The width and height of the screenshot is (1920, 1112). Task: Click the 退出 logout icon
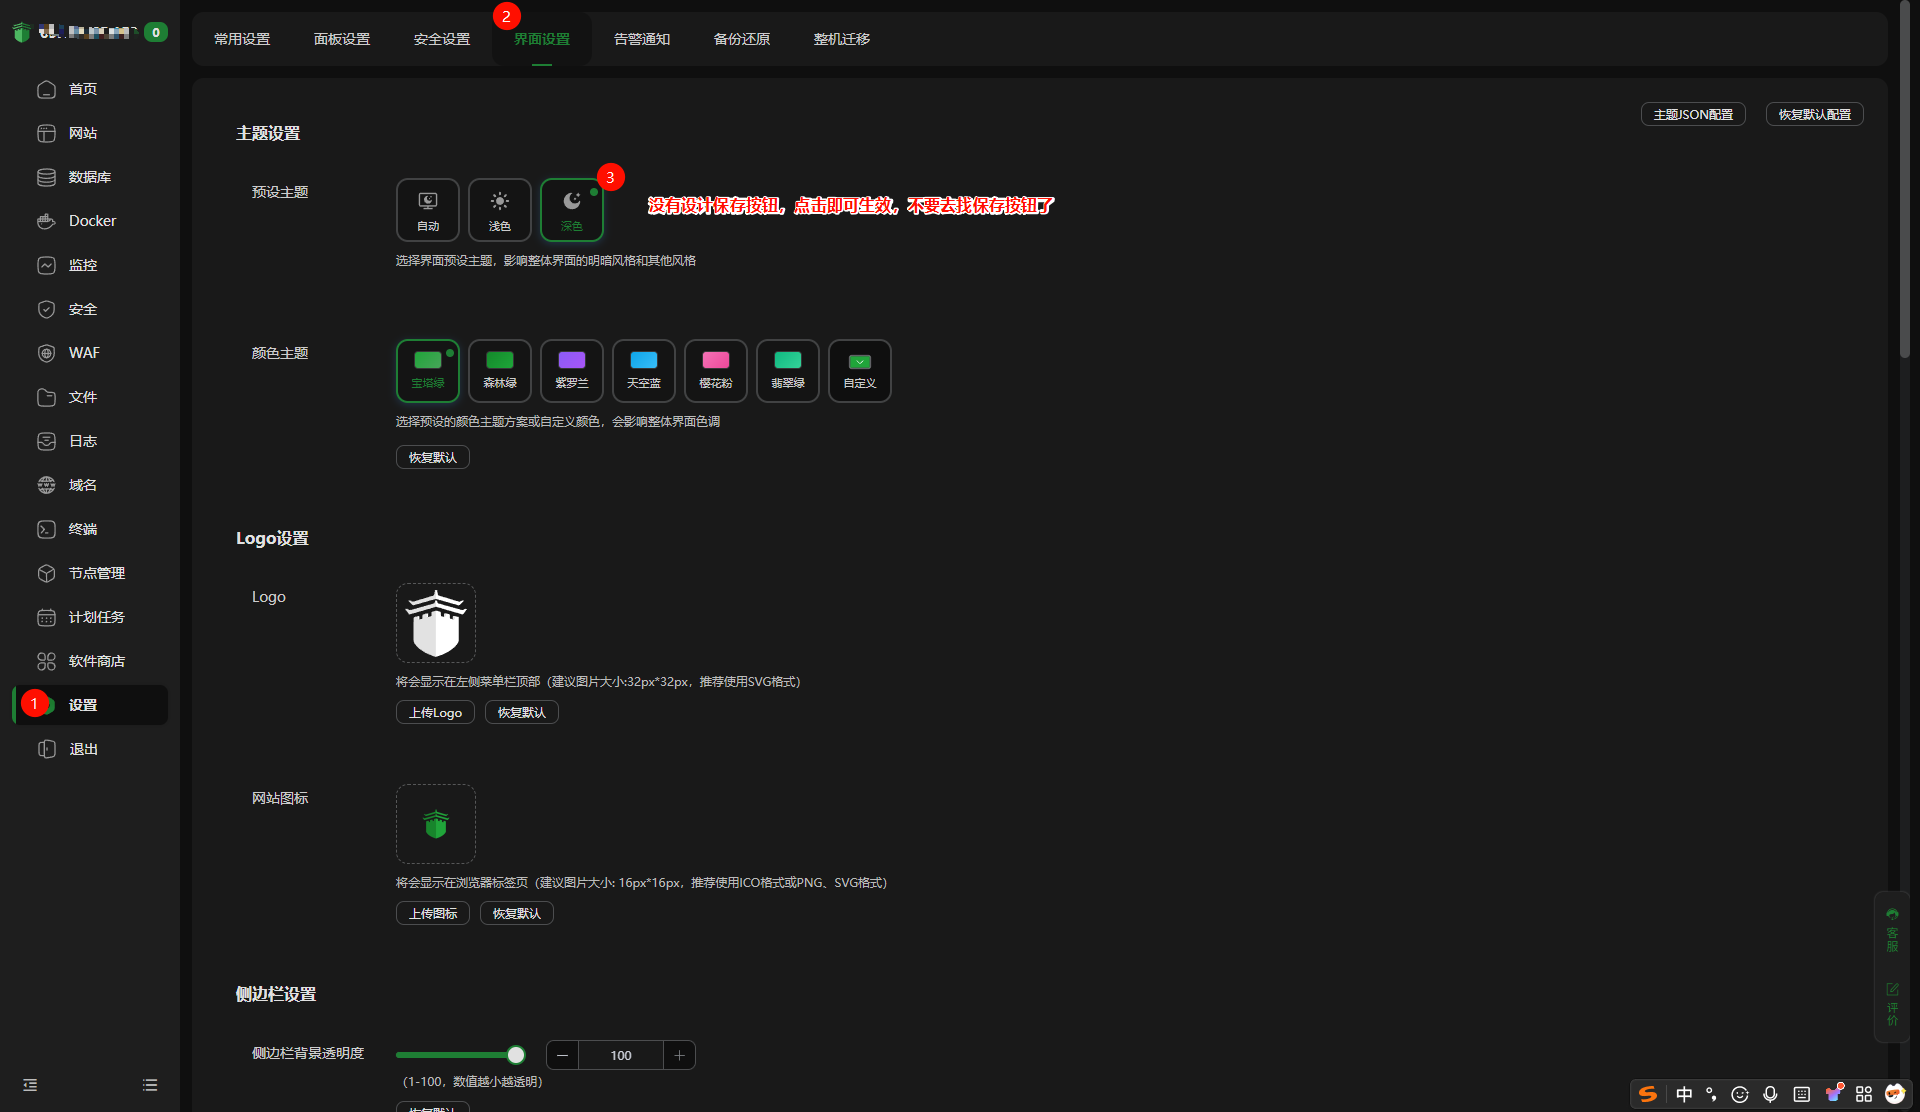(46, 749)
